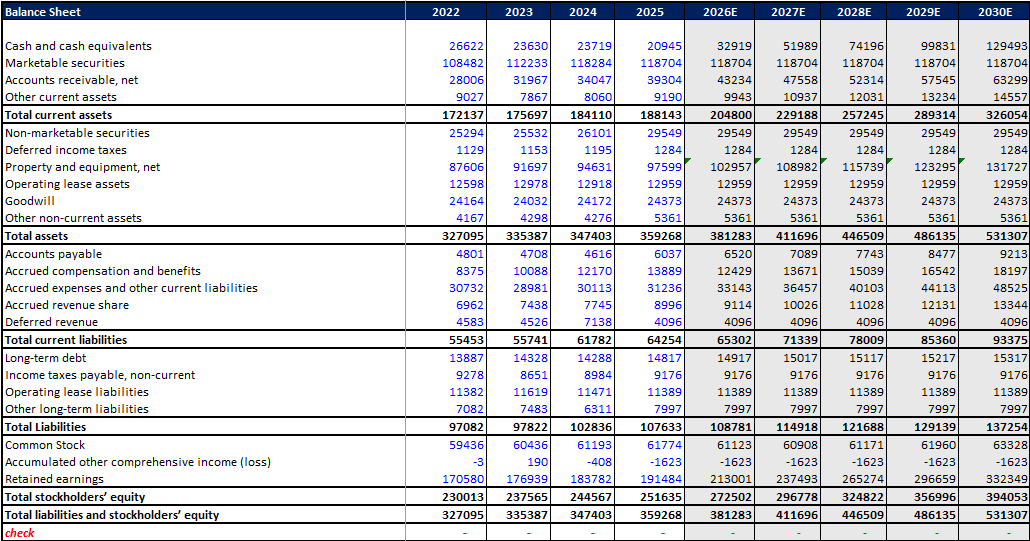Select Property and equipment 2030E value 131727
The image size is (1030, 541).
[1006, 167]
